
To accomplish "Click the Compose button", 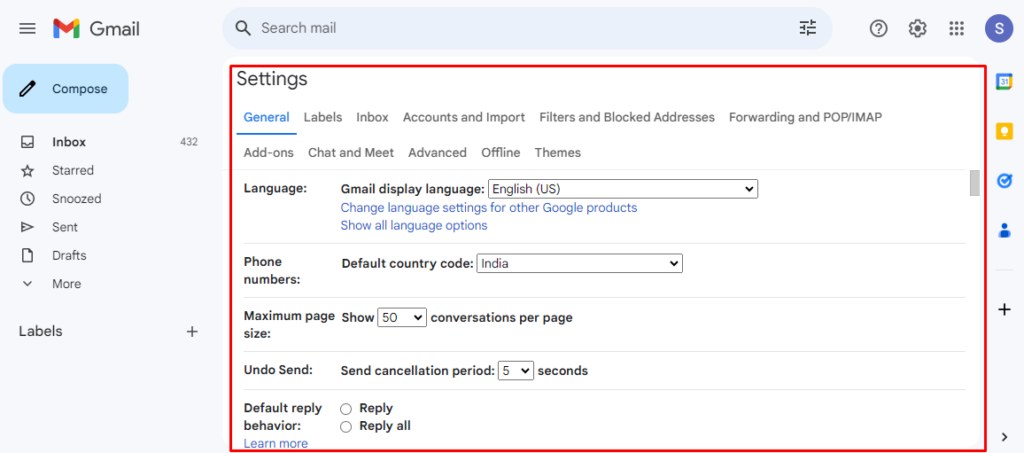I will click(x=65, y=89).
